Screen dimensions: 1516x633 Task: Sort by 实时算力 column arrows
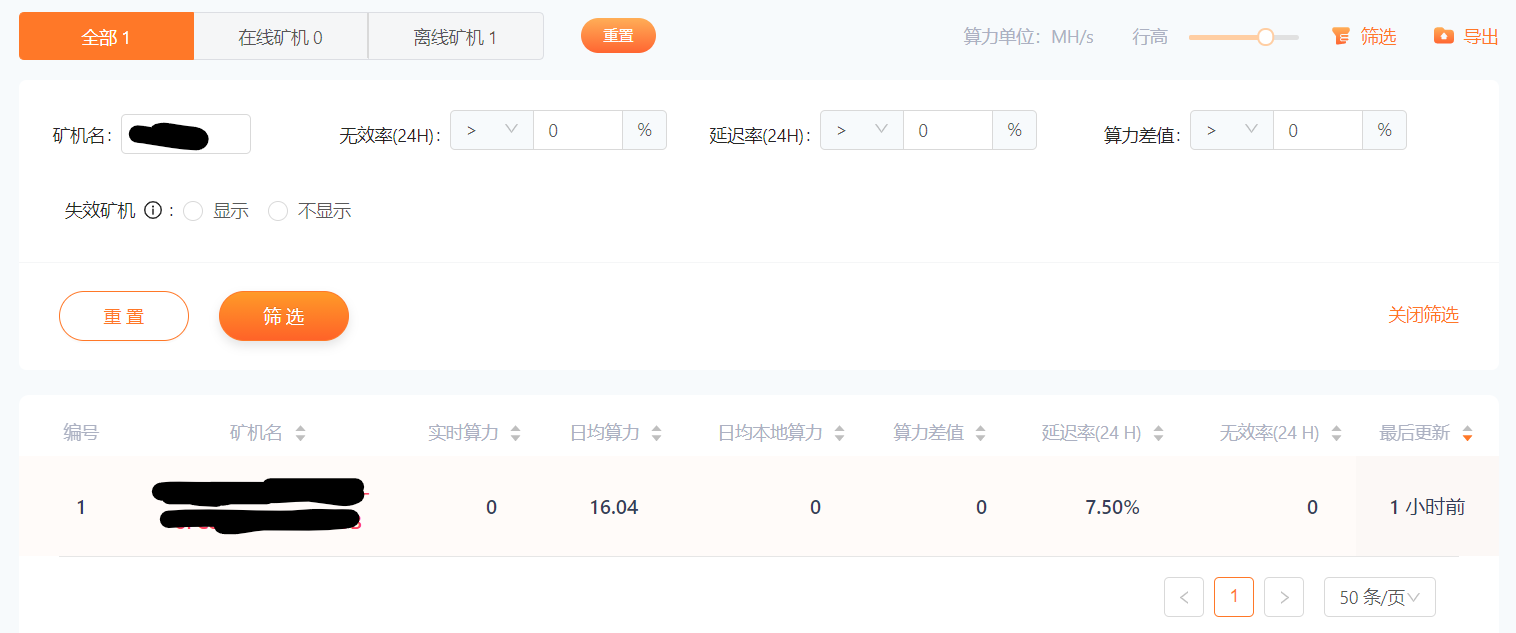[515, 434]
